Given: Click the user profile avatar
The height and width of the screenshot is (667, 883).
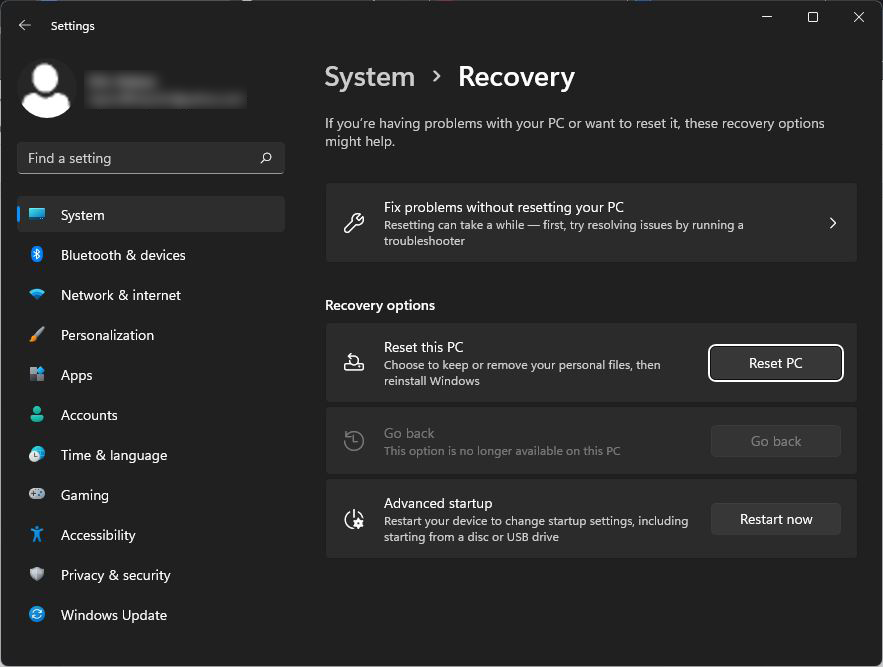Looking at the screenshot, I should pos(47,89).
